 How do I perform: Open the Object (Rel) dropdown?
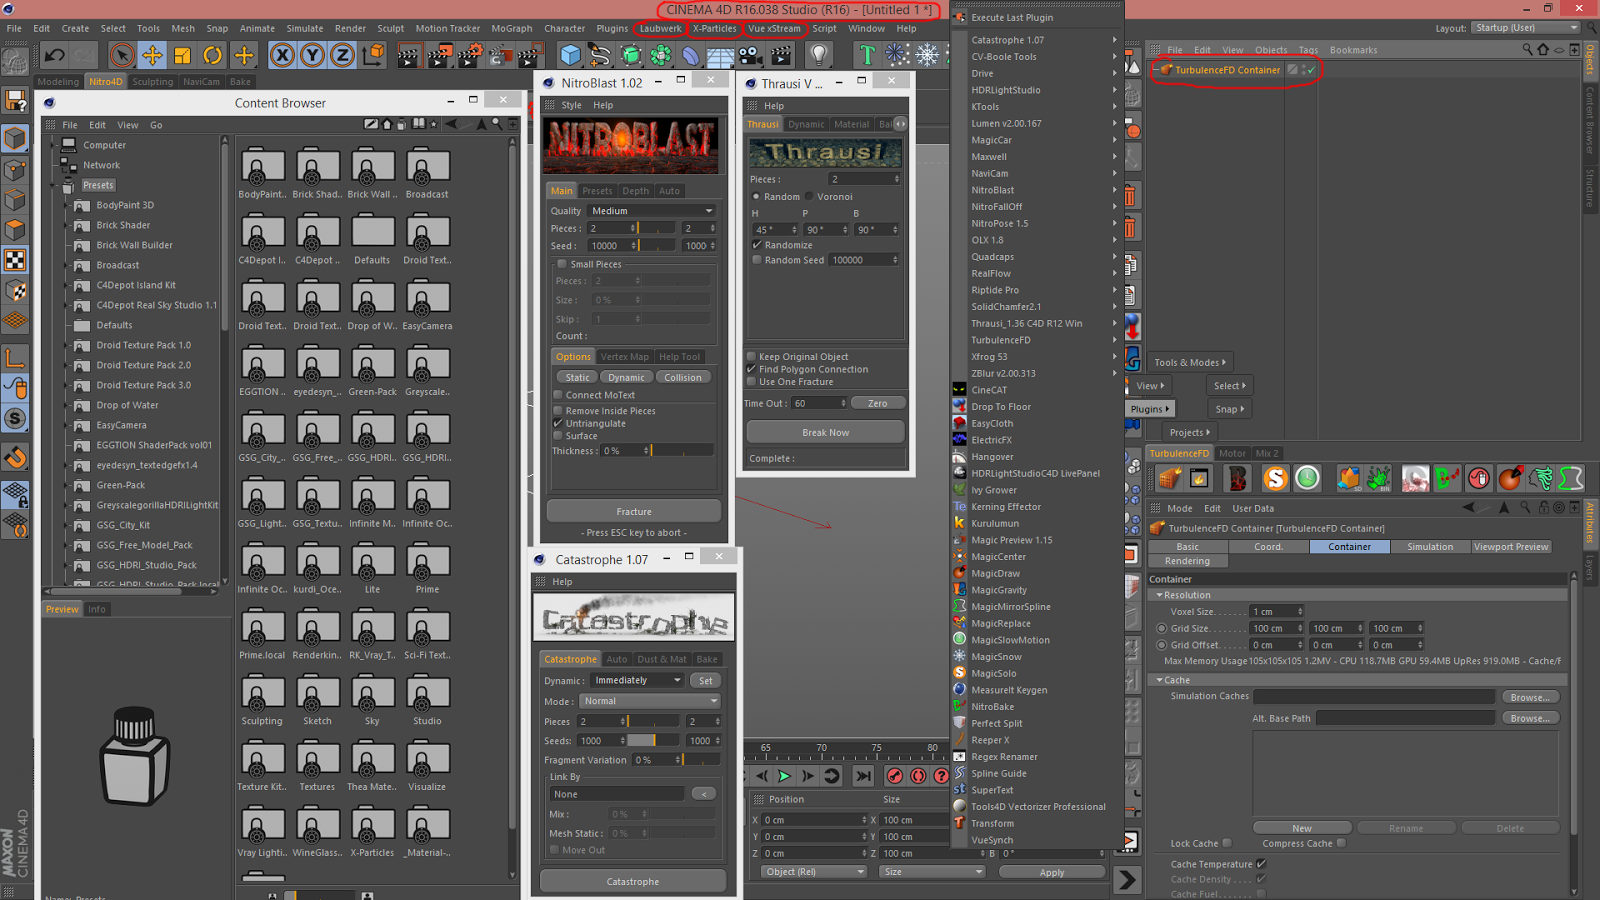(x=812, y=872)
